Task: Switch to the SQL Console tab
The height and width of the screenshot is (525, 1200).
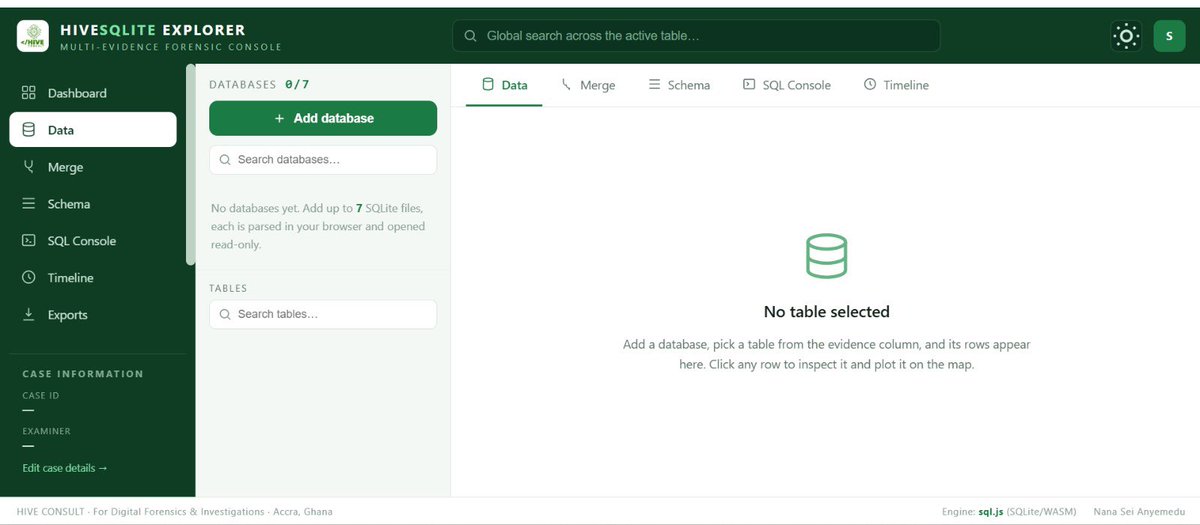Action: point(787,85)
